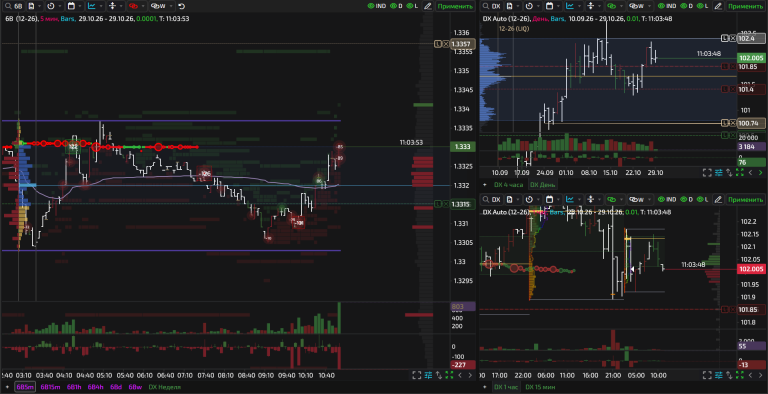
Task: Open the timeframe dropdown arrow in 6B chart toolbar
Action: (60, 6)
